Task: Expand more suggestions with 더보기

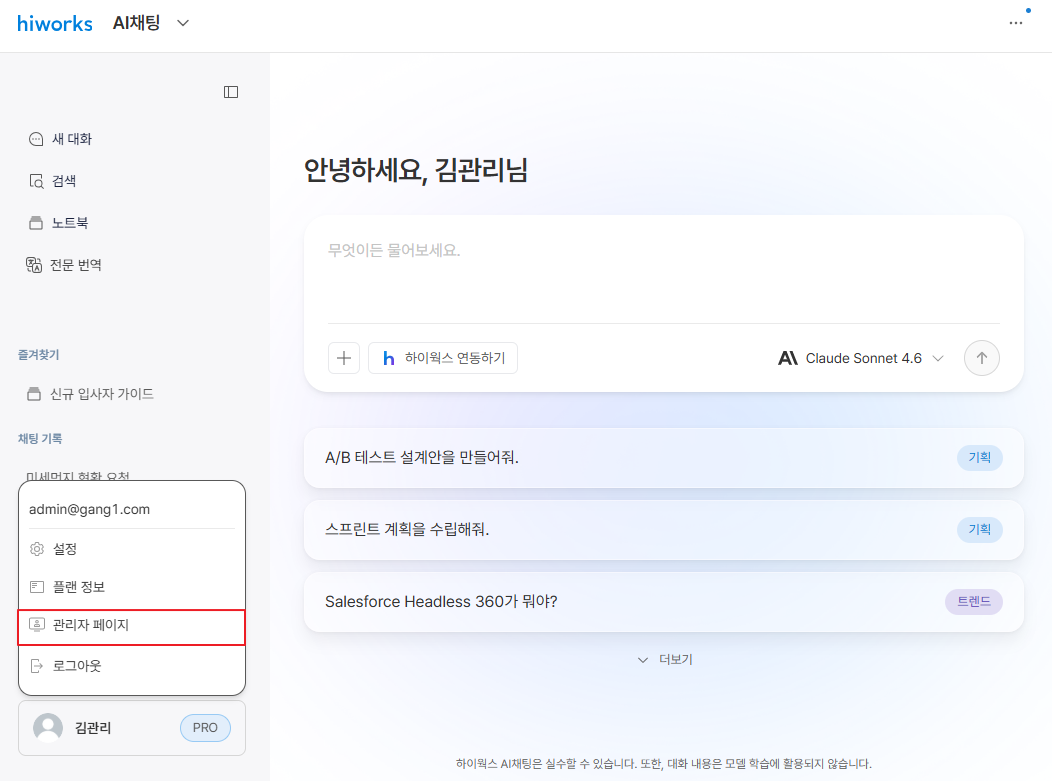Action: click(x=664, y=660)
